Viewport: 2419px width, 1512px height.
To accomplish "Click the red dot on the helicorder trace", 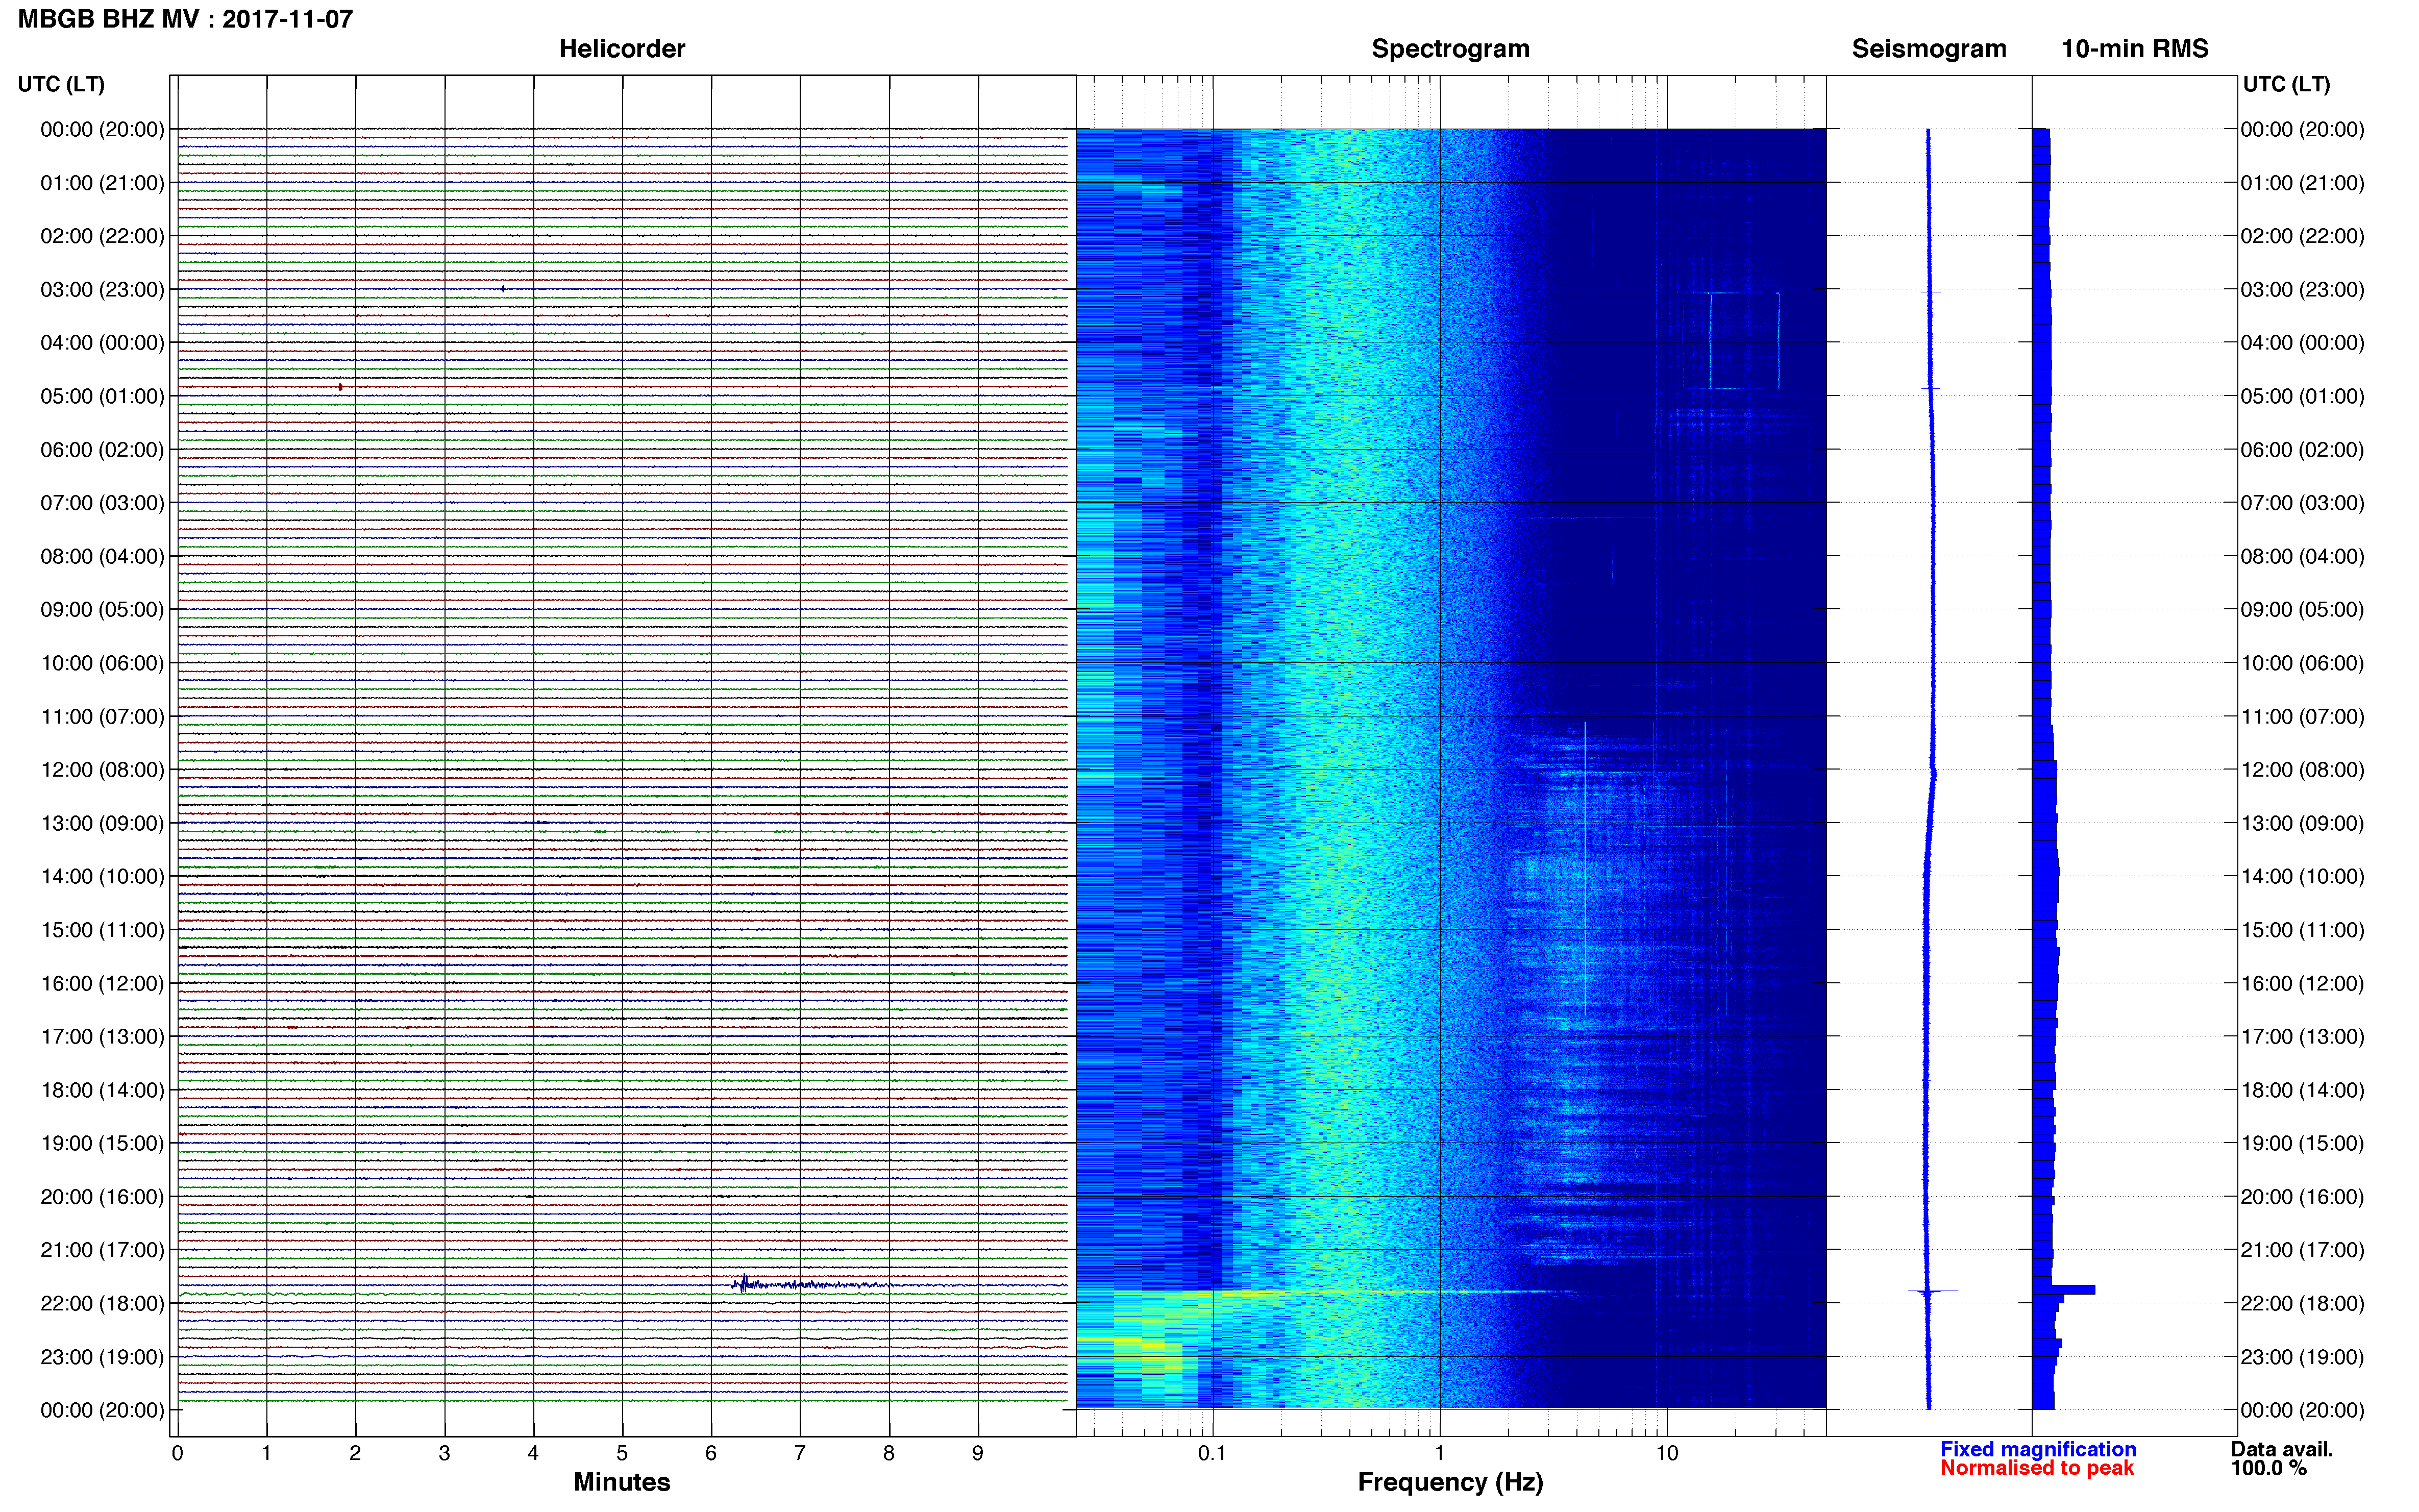I will tap(340, 387).
